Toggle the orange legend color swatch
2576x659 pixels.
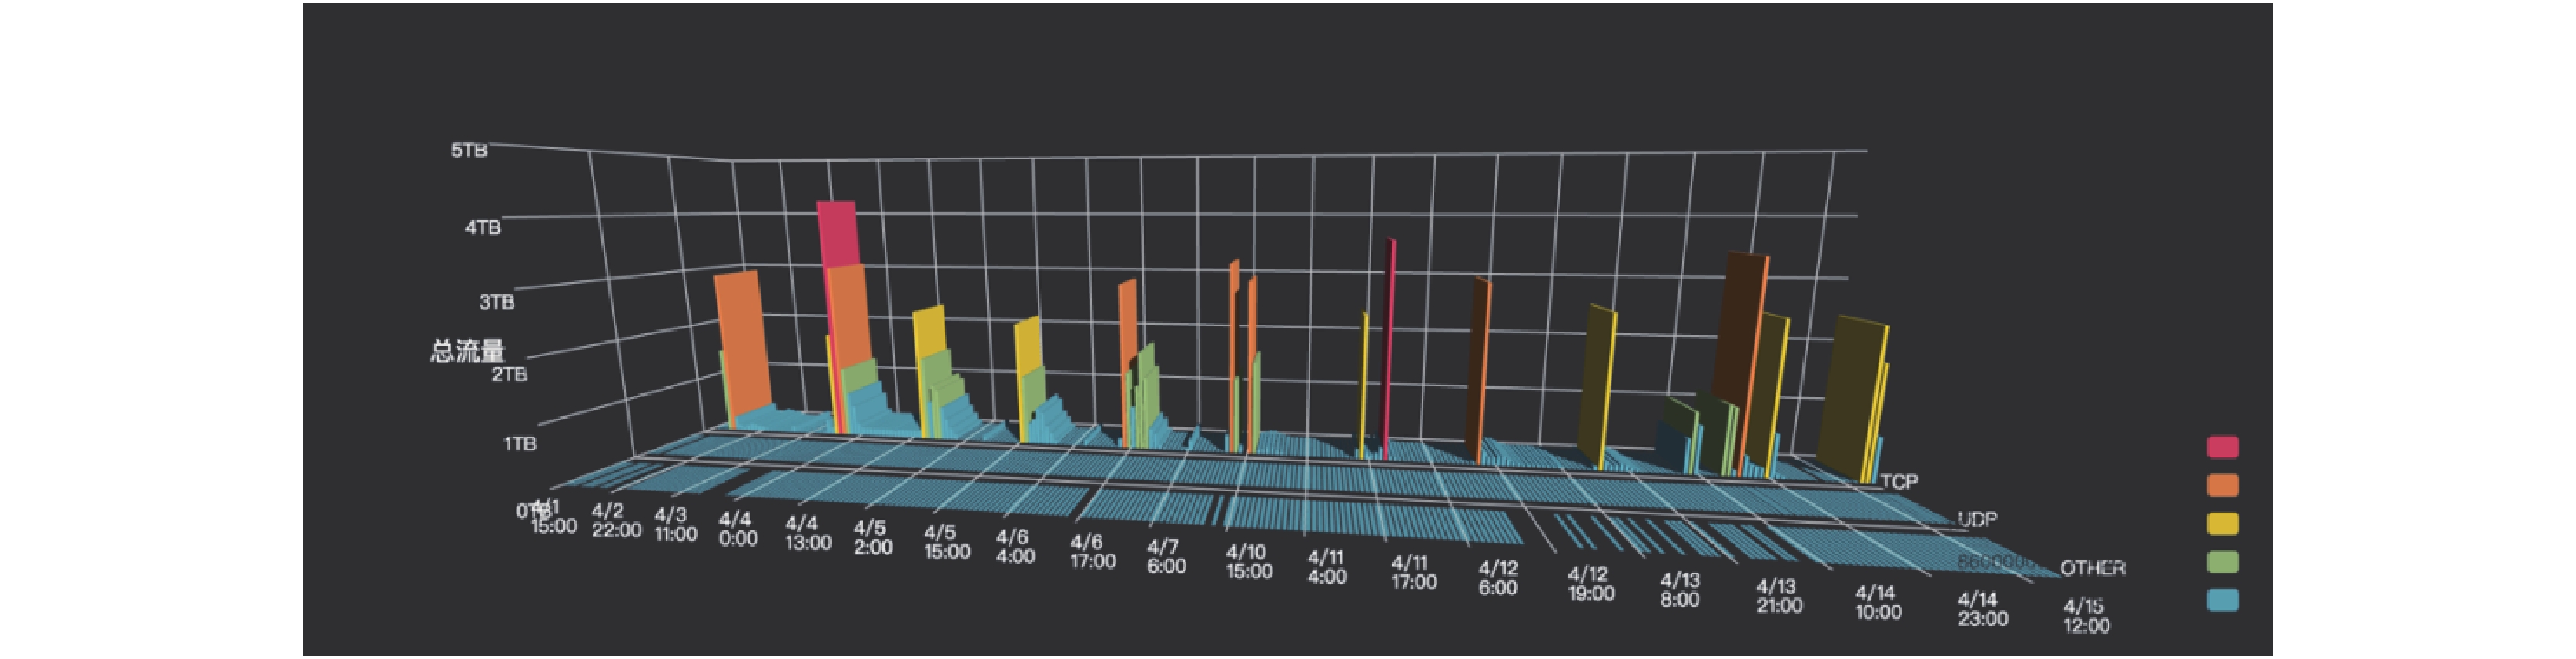[2222, 485]
